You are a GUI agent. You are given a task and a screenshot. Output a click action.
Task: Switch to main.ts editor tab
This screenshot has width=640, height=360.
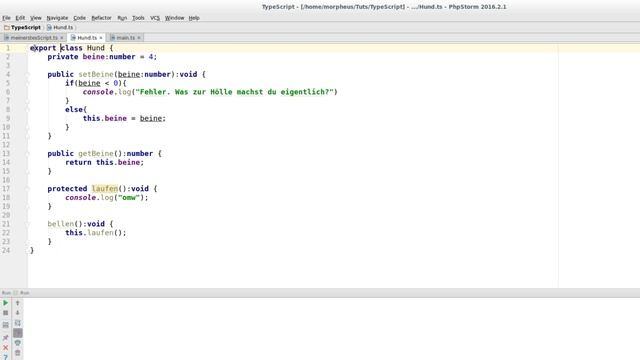[126, 38]
